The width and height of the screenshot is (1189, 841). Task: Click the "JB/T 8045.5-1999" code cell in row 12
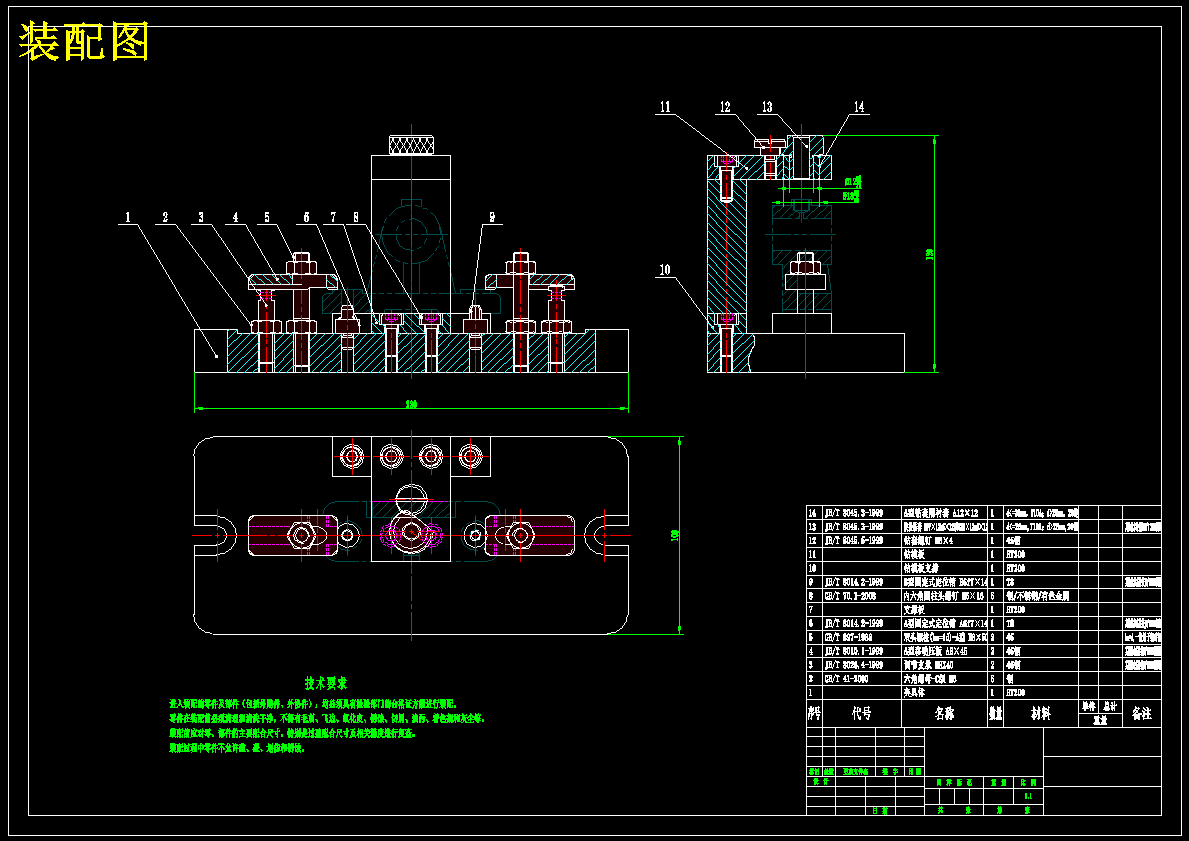(862, 541)
